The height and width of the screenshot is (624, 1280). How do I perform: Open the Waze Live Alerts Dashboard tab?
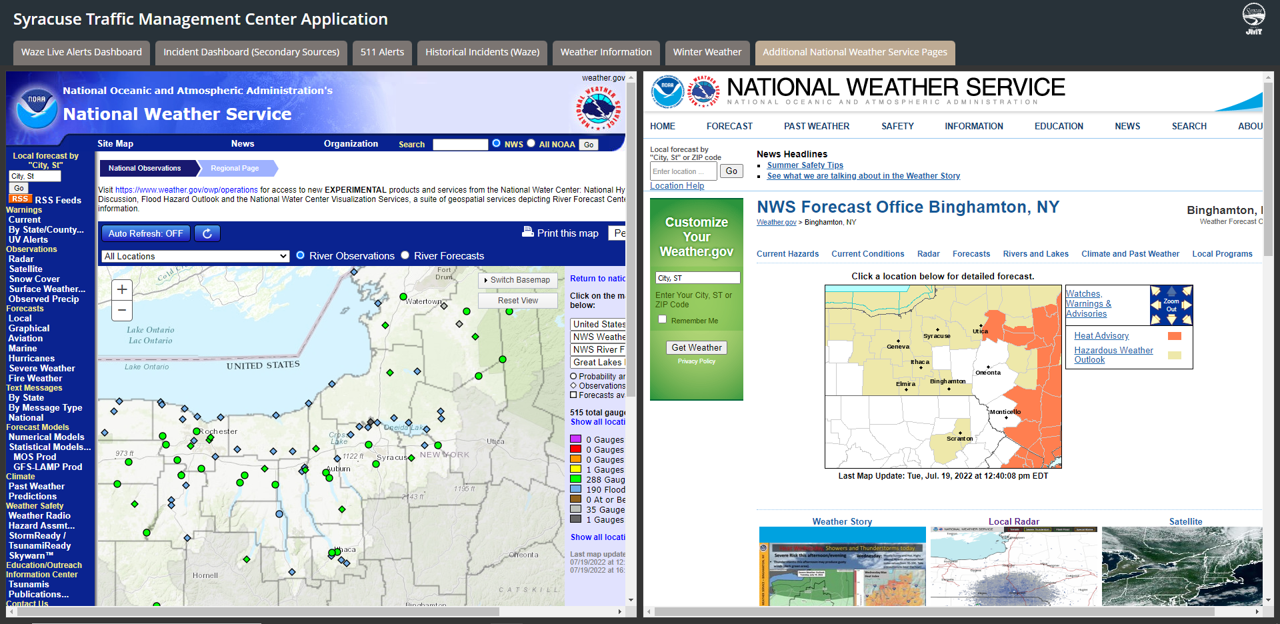tap(82, 52)
